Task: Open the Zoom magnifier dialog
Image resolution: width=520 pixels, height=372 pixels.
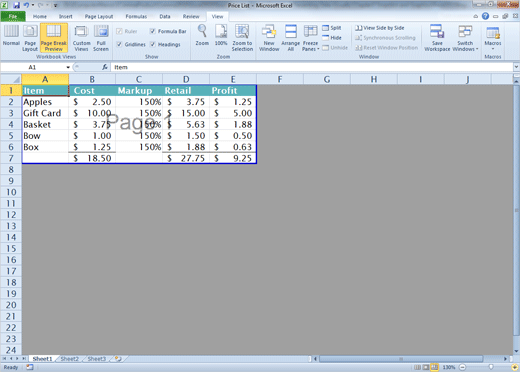Action: (202, 35)
